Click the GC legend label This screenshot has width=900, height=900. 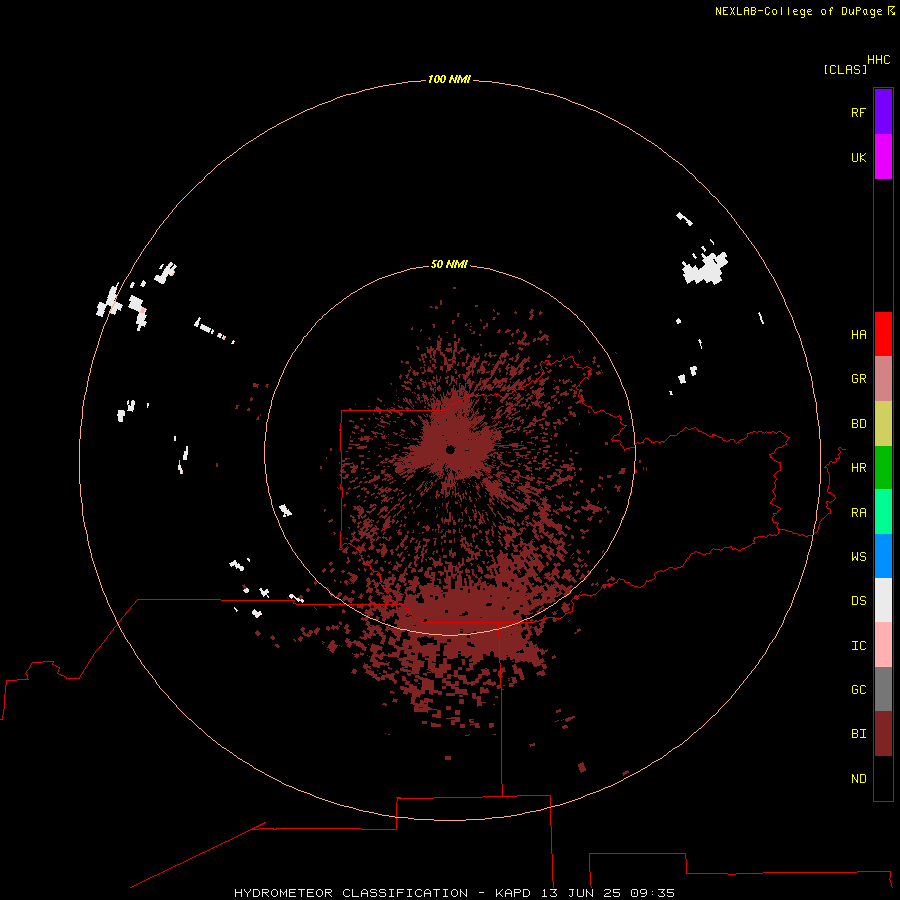pos(858,689)
